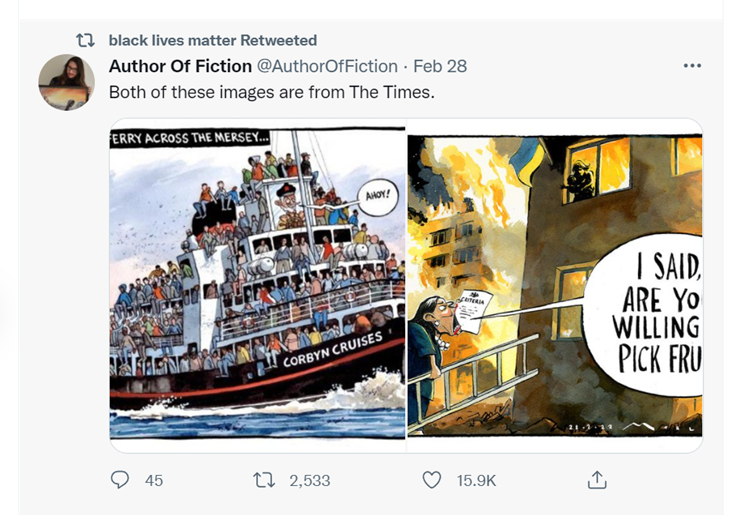Click the like count 15.9K

[x=476, y=480]
